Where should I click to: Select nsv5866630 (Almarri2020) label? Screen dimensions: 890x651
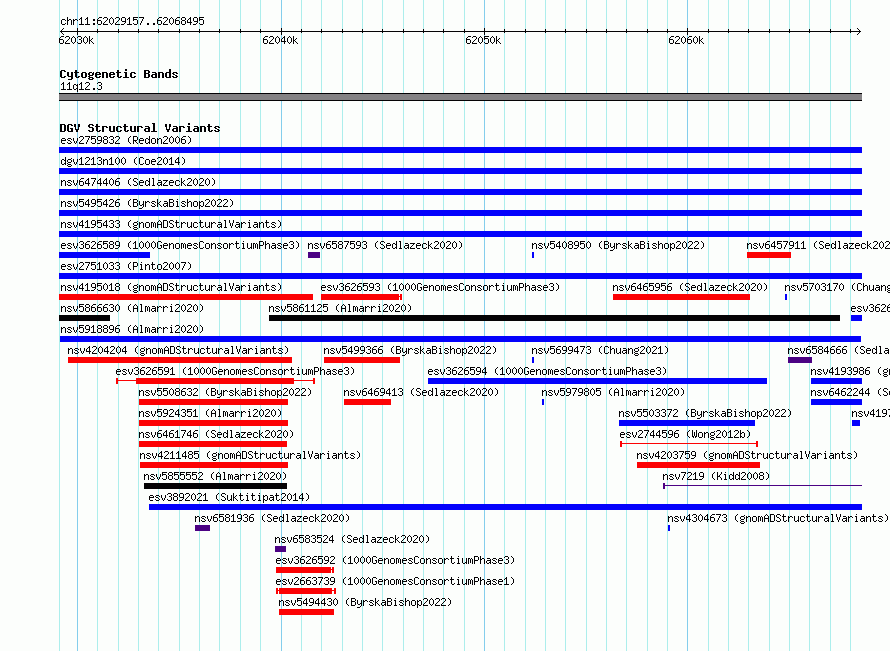pyautogui.click(x=132, y=308)
